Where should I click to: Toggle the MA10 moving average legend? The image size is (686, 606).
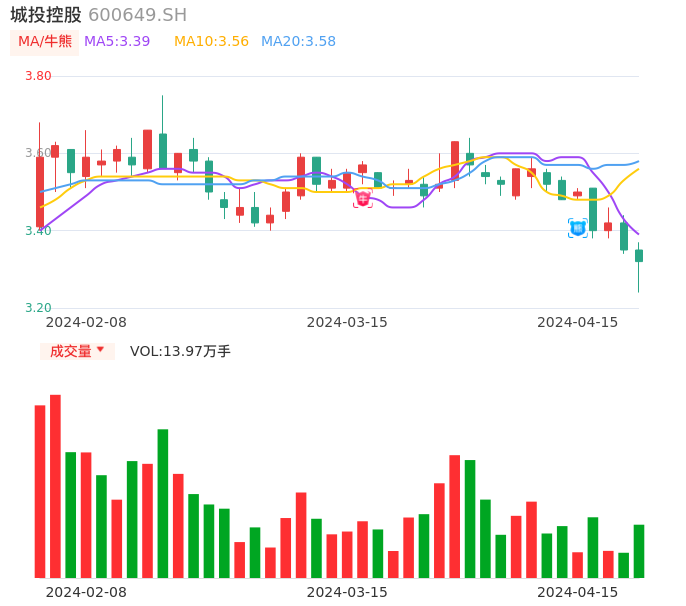[211, 42]
